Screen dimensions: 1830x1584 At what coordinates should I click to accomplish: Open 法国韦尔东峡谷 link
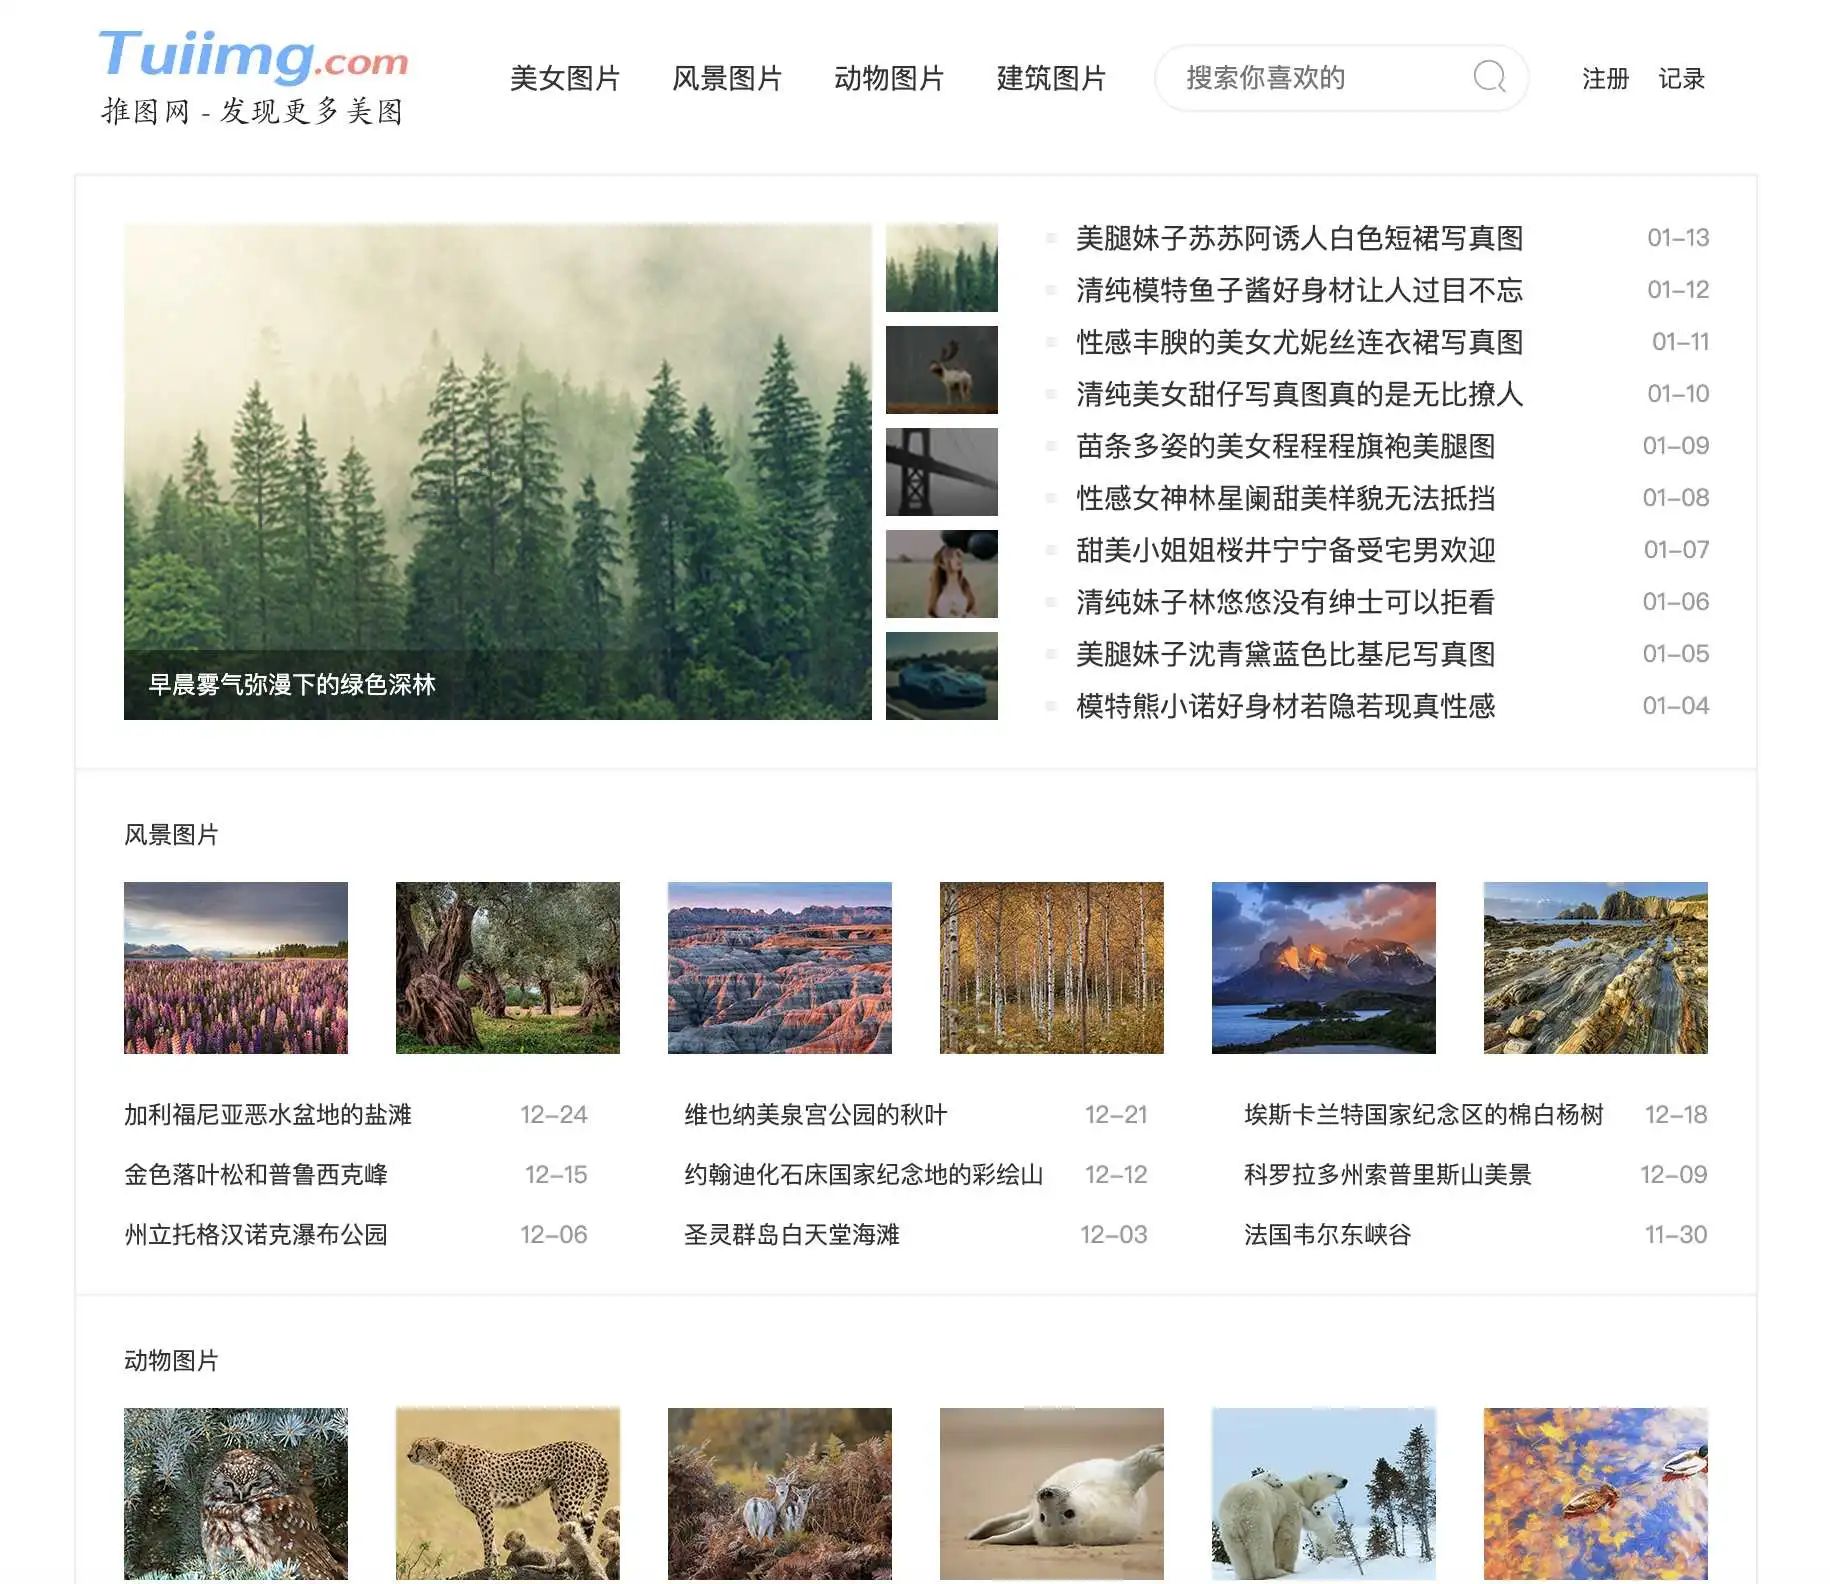tap(1328, 1235)
